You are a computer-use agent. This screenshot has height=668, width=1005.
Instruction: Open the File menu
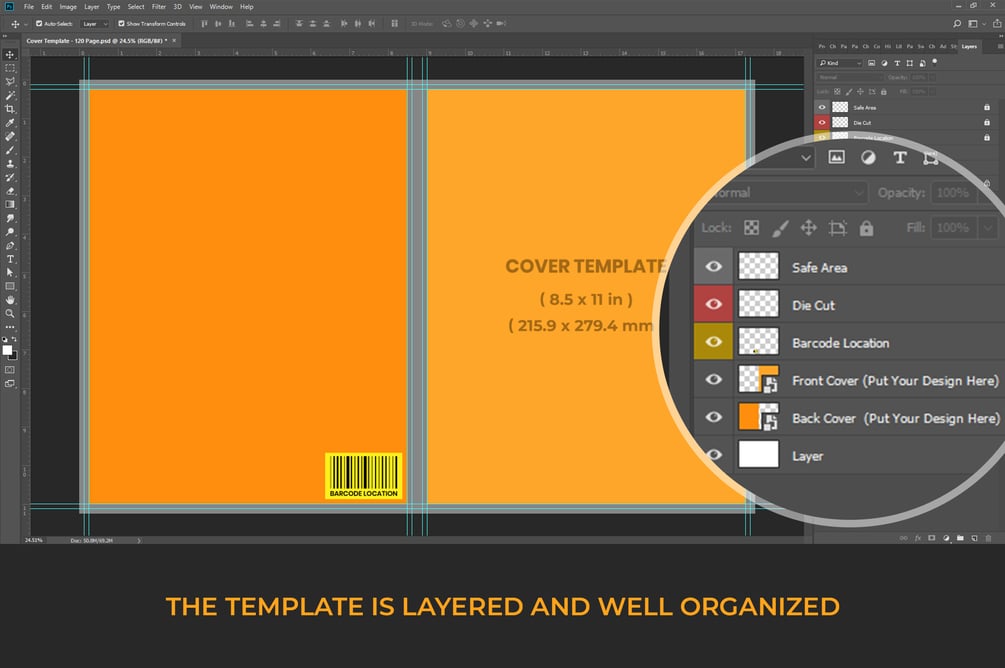(29, 6)
